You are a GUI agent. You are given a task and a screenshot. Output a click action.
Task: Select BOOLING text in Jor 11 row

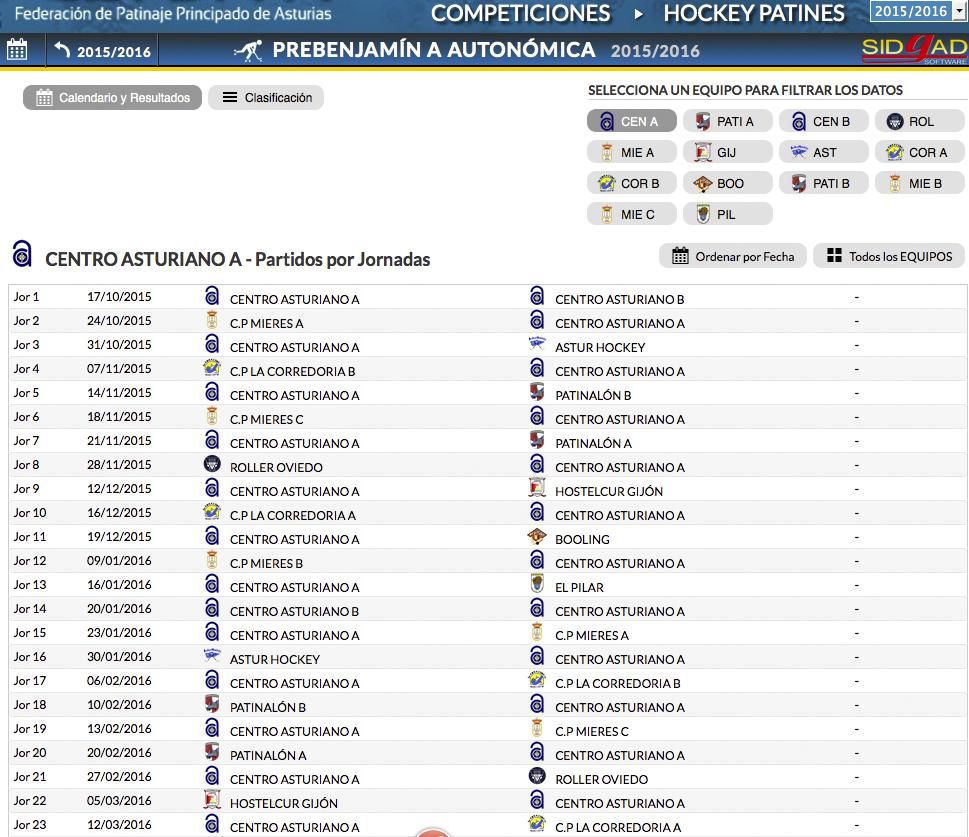point(582,539)
